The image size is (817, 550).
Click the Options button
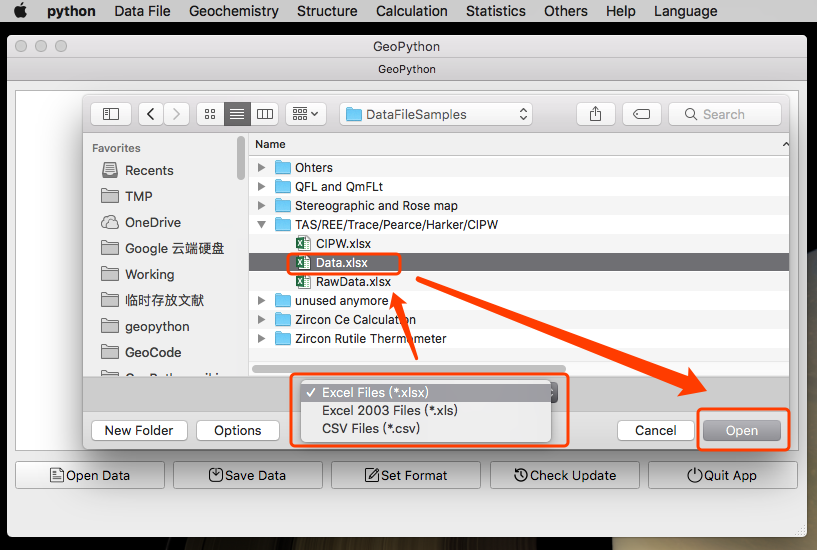(x=238, y=430)
